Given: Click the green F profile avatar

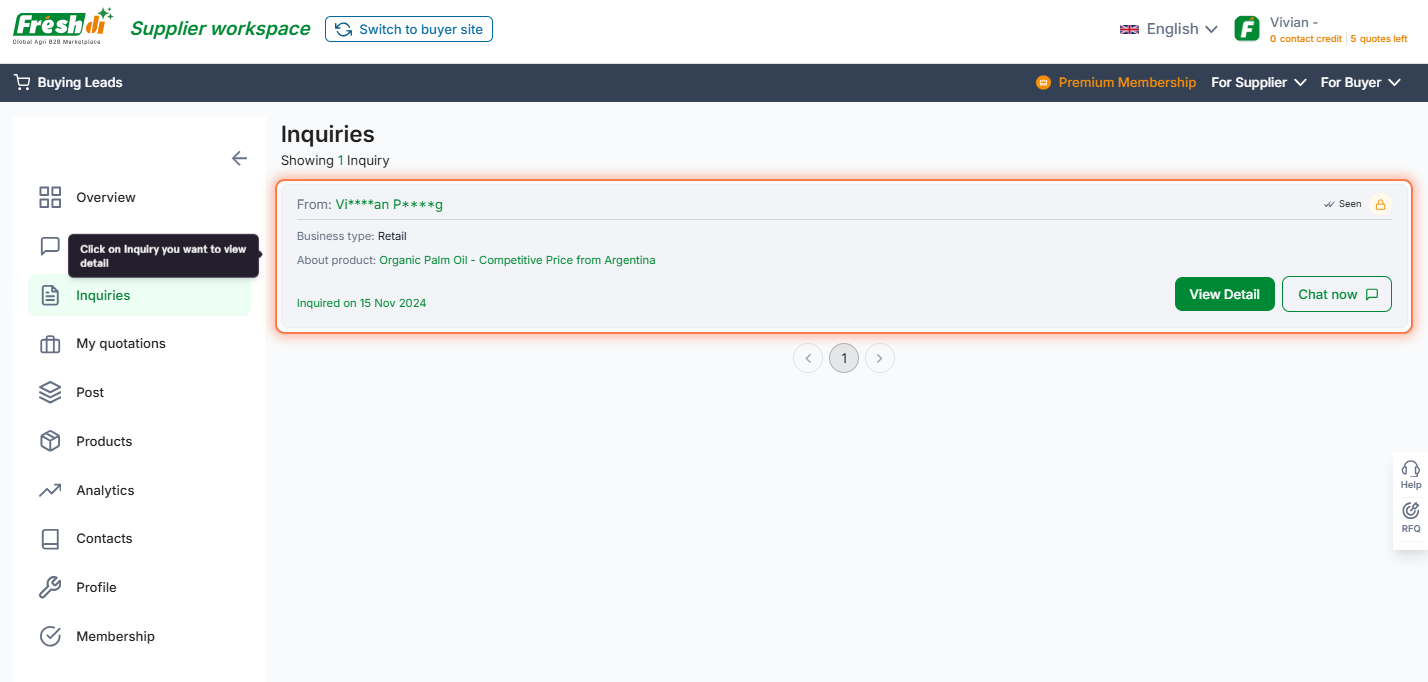Looking at the screenshot, I should tap(1247, 29).
